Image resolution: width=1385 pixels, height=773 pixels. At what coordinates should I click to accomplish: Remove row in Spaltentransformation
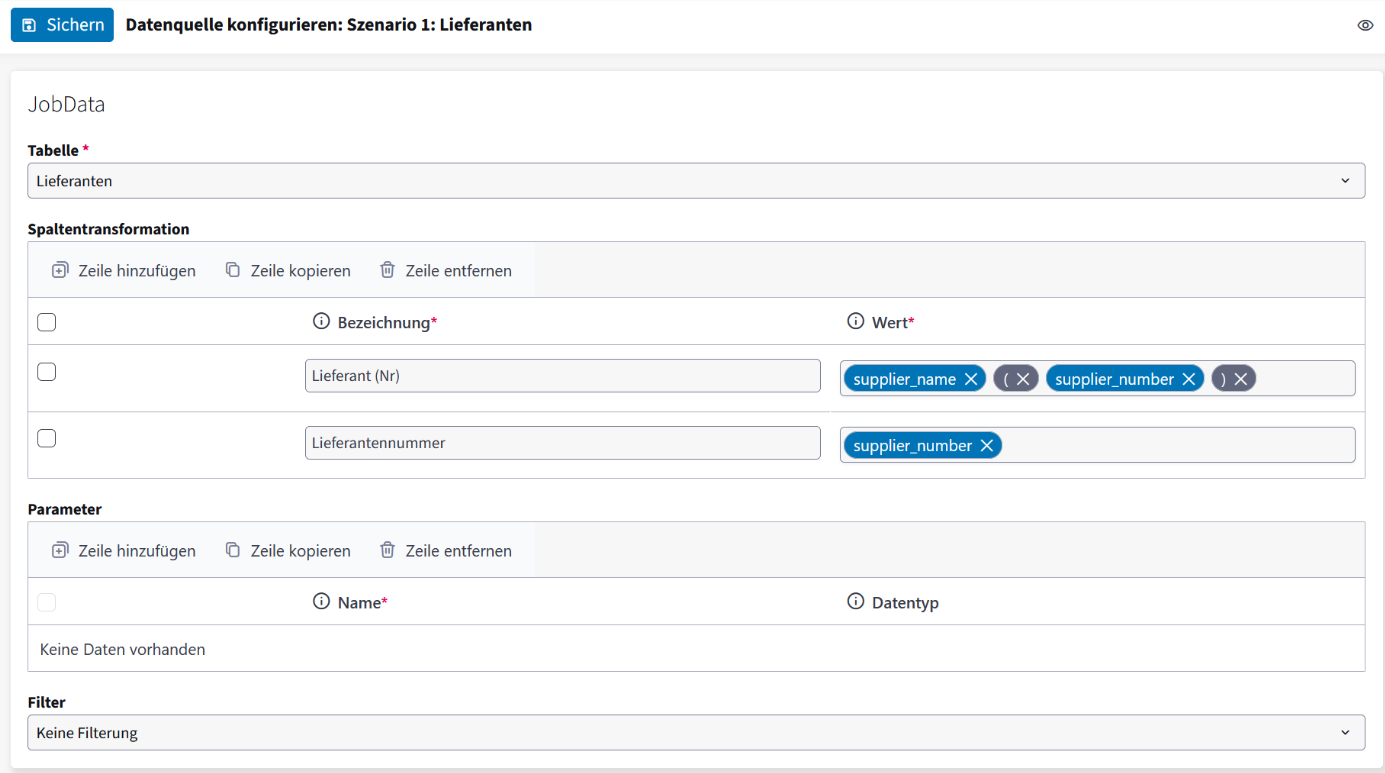pos(446,270)
